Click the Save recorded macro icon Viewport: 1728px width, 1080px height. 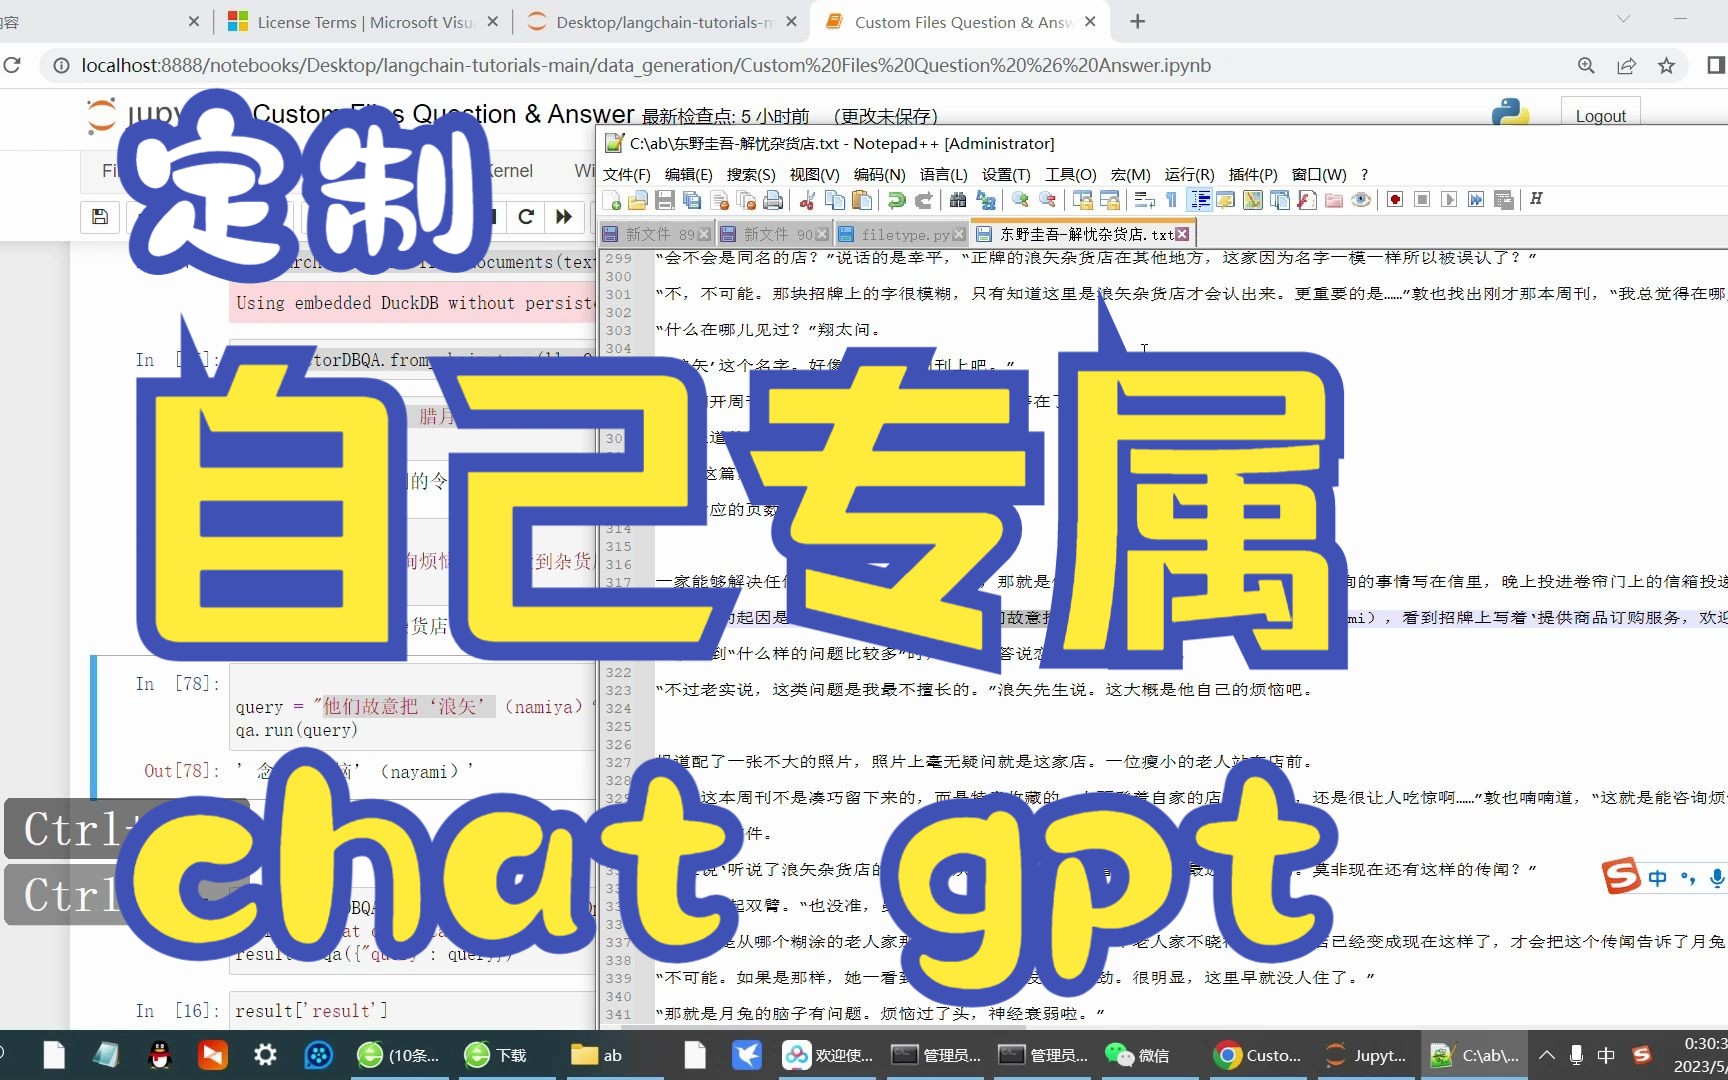click(x=1503, y=200)
